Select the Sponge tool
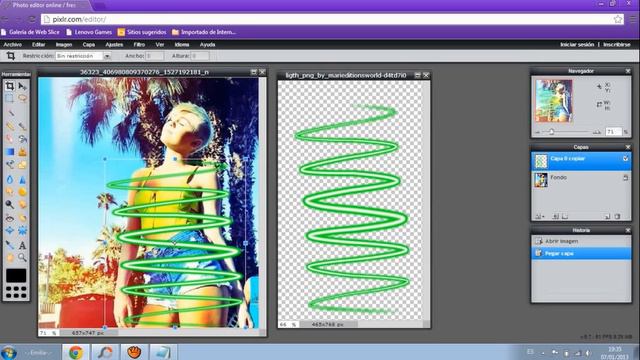 point(22,191)
